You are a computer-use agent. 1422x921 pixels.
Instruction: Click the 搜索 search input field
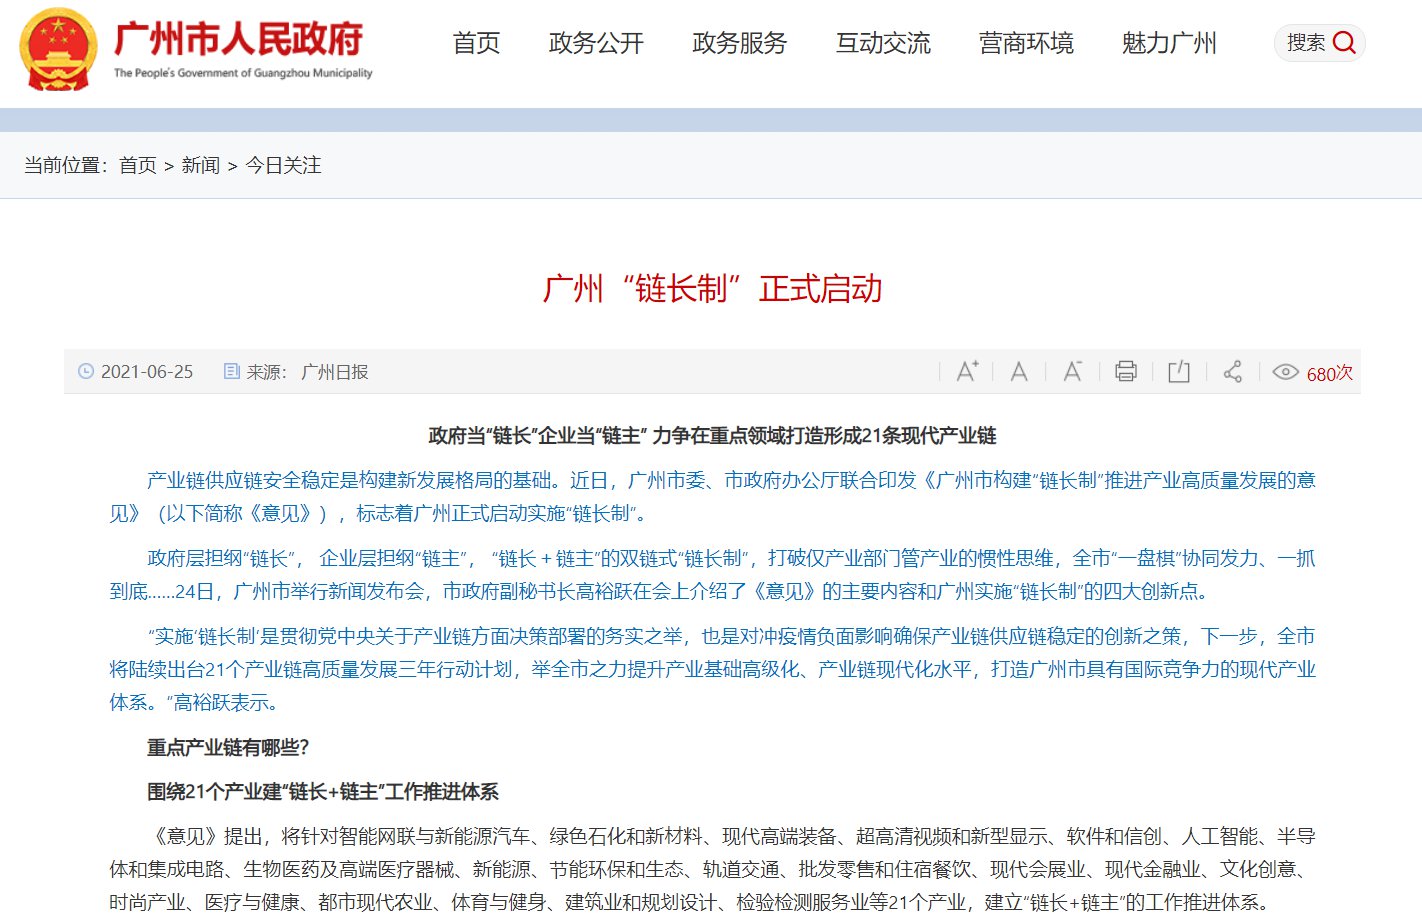click(1305, 43)
